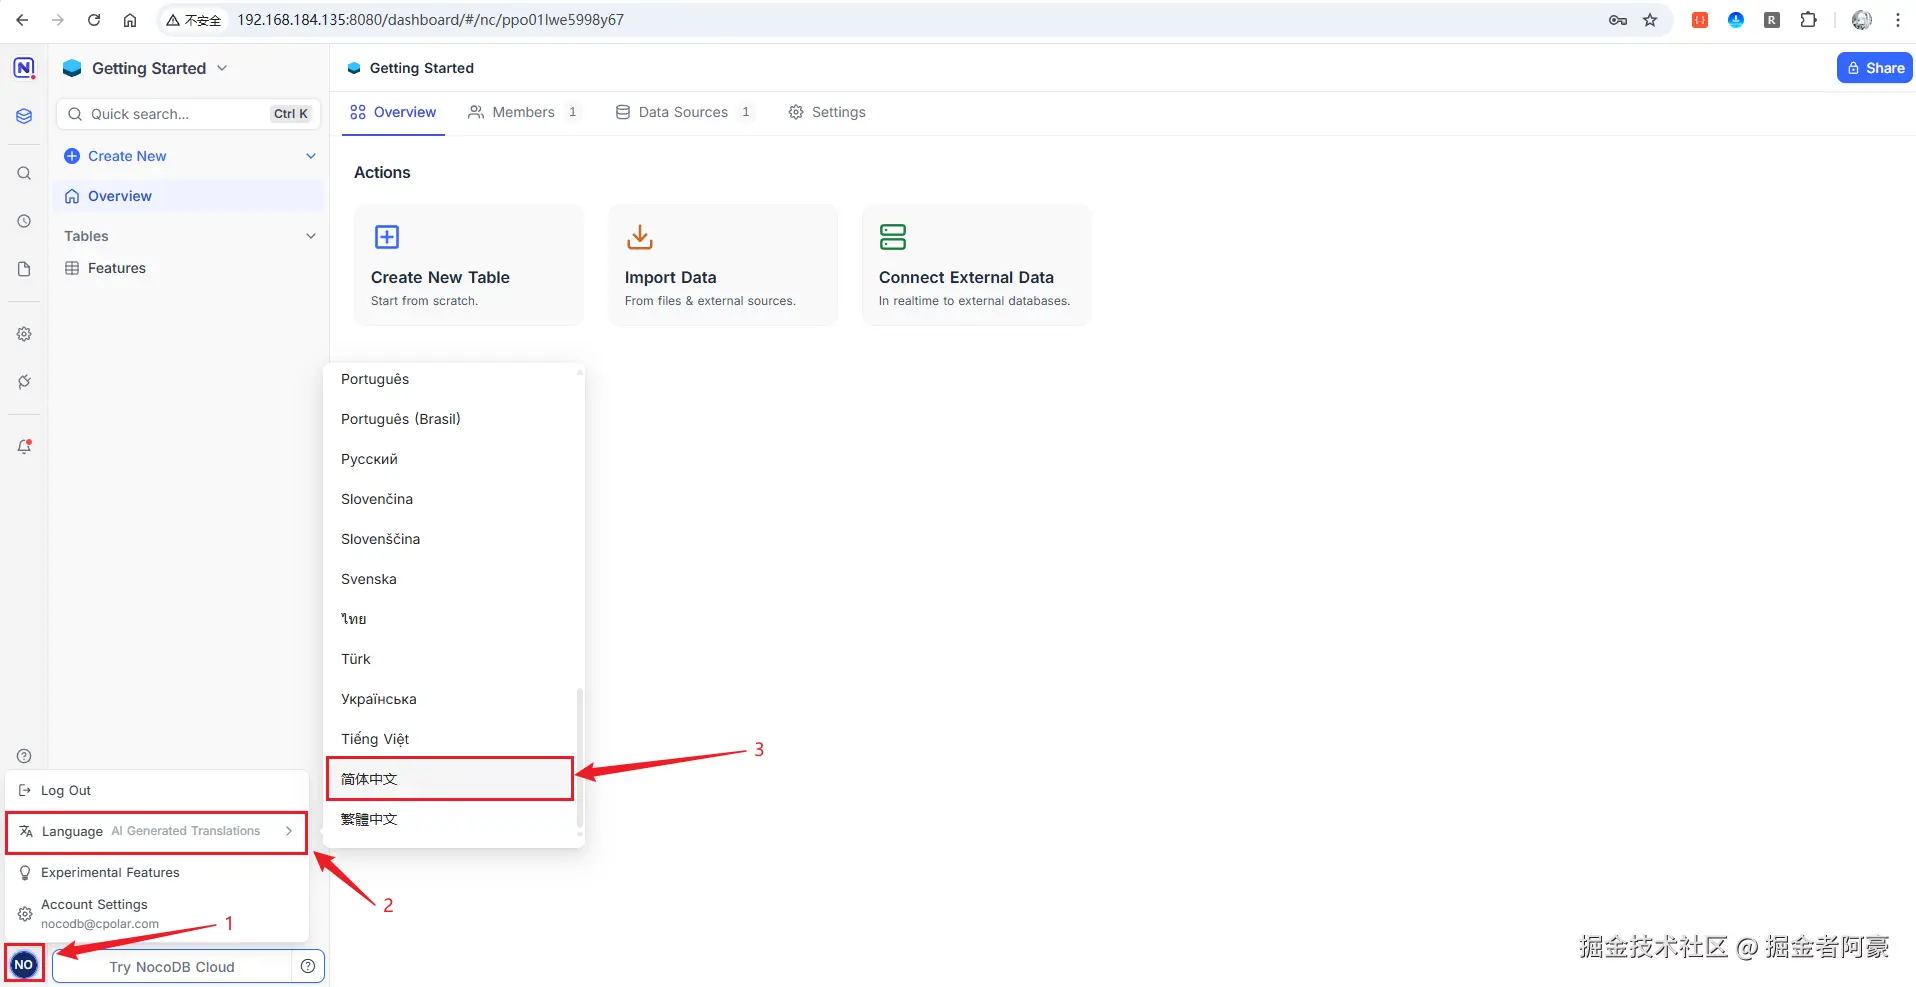
Task: Click the integrations plug sidebar icon
Action: [x=24, y=382]
